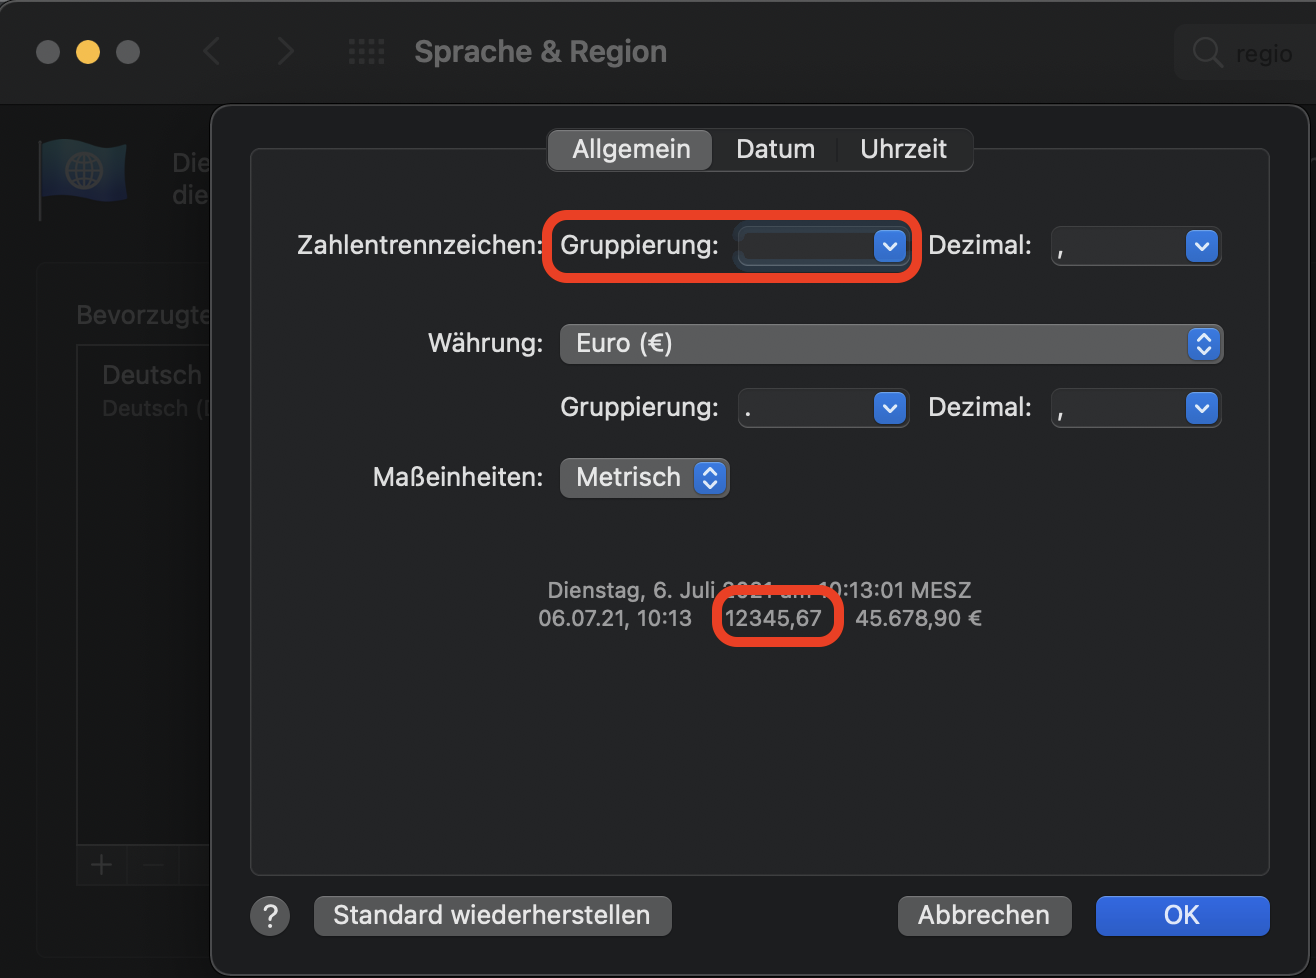Click the help question mark button
This screenshot has width=1316, height=978.
269,915
